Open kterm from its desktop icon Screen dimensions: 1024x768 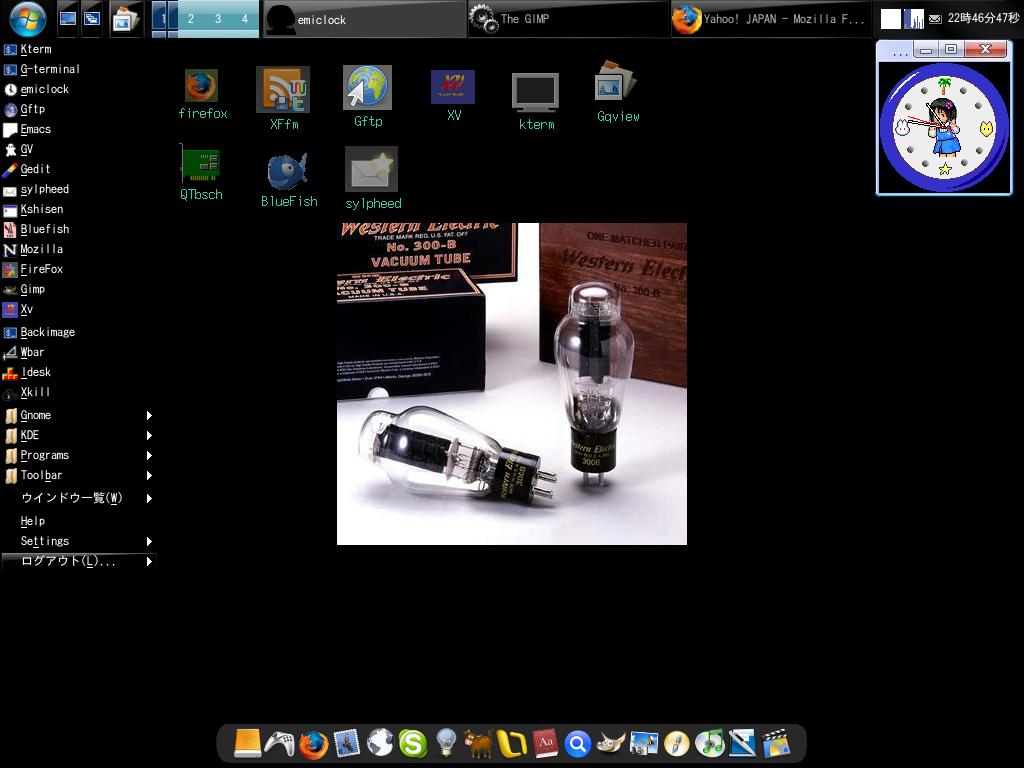536,93
